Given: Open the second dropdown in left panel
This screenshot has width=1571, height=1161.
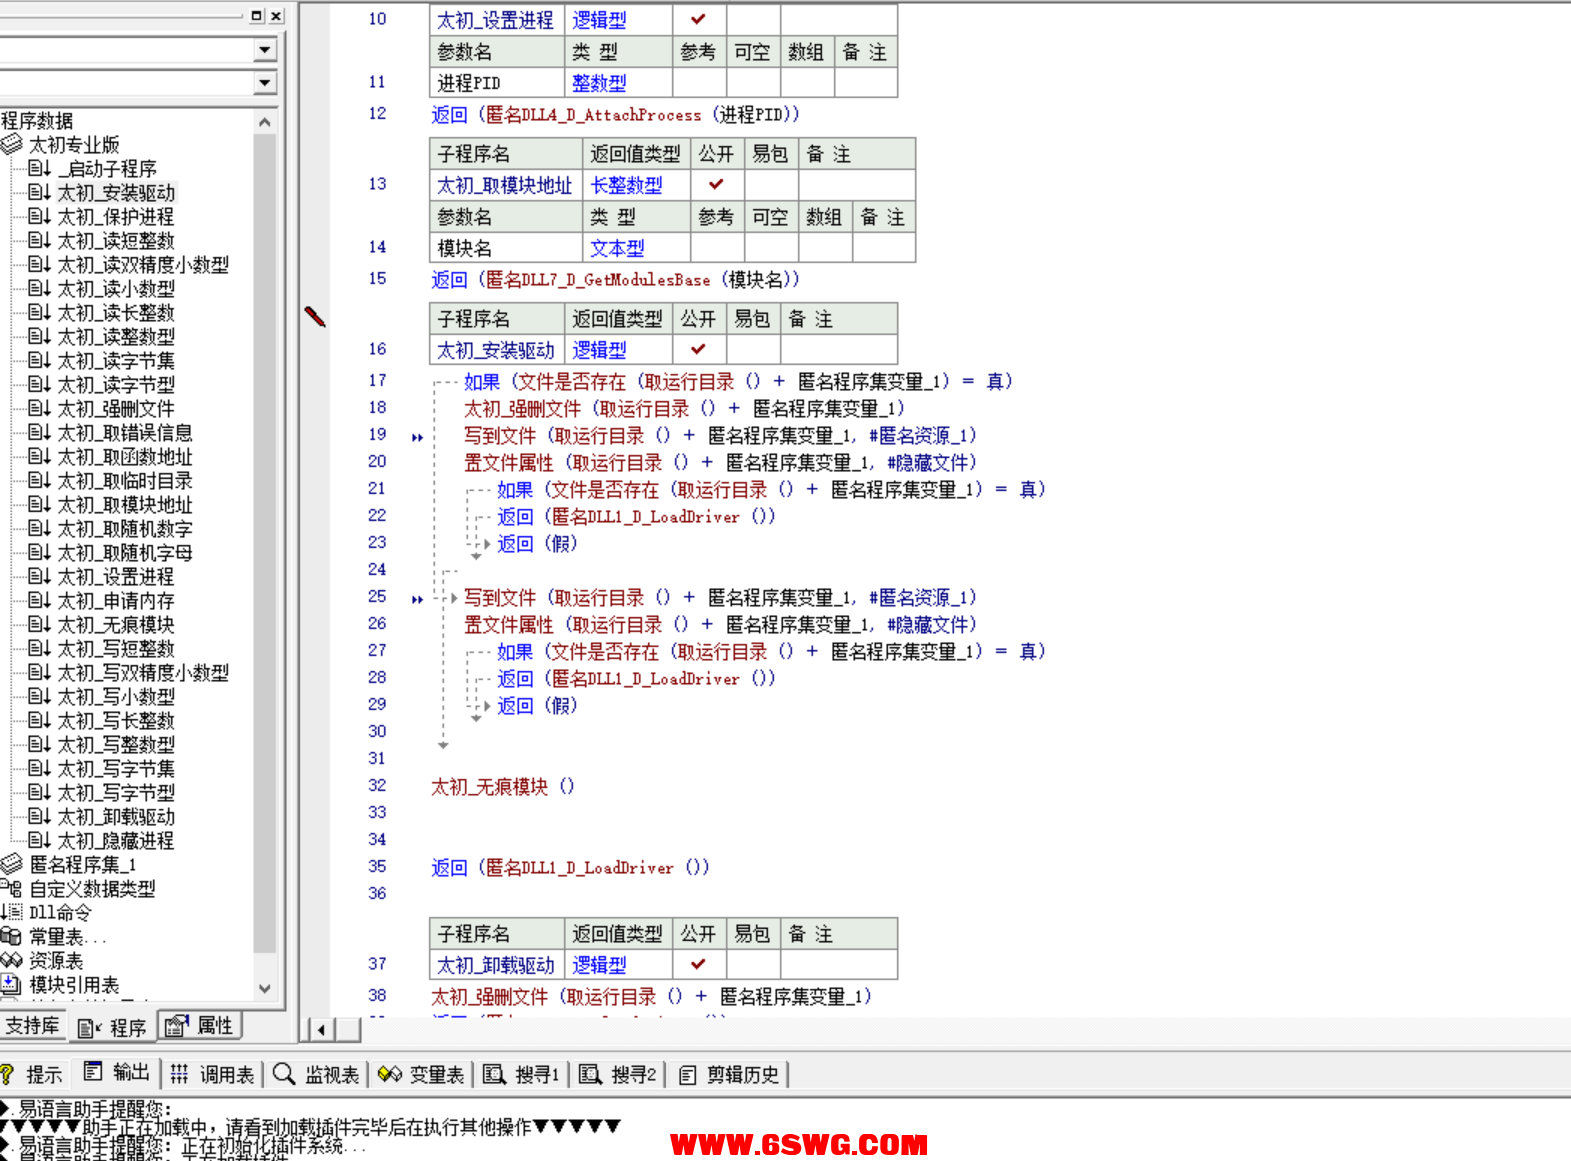Looking at the screenshot, I should [x=264, y=83].
